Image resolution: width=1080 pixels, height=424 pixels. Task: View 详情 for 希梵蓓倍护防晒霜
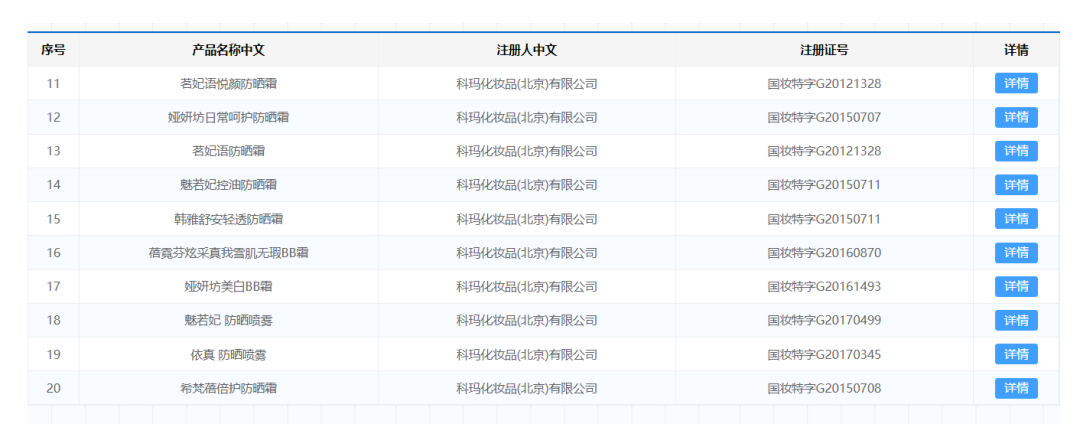1016,388
